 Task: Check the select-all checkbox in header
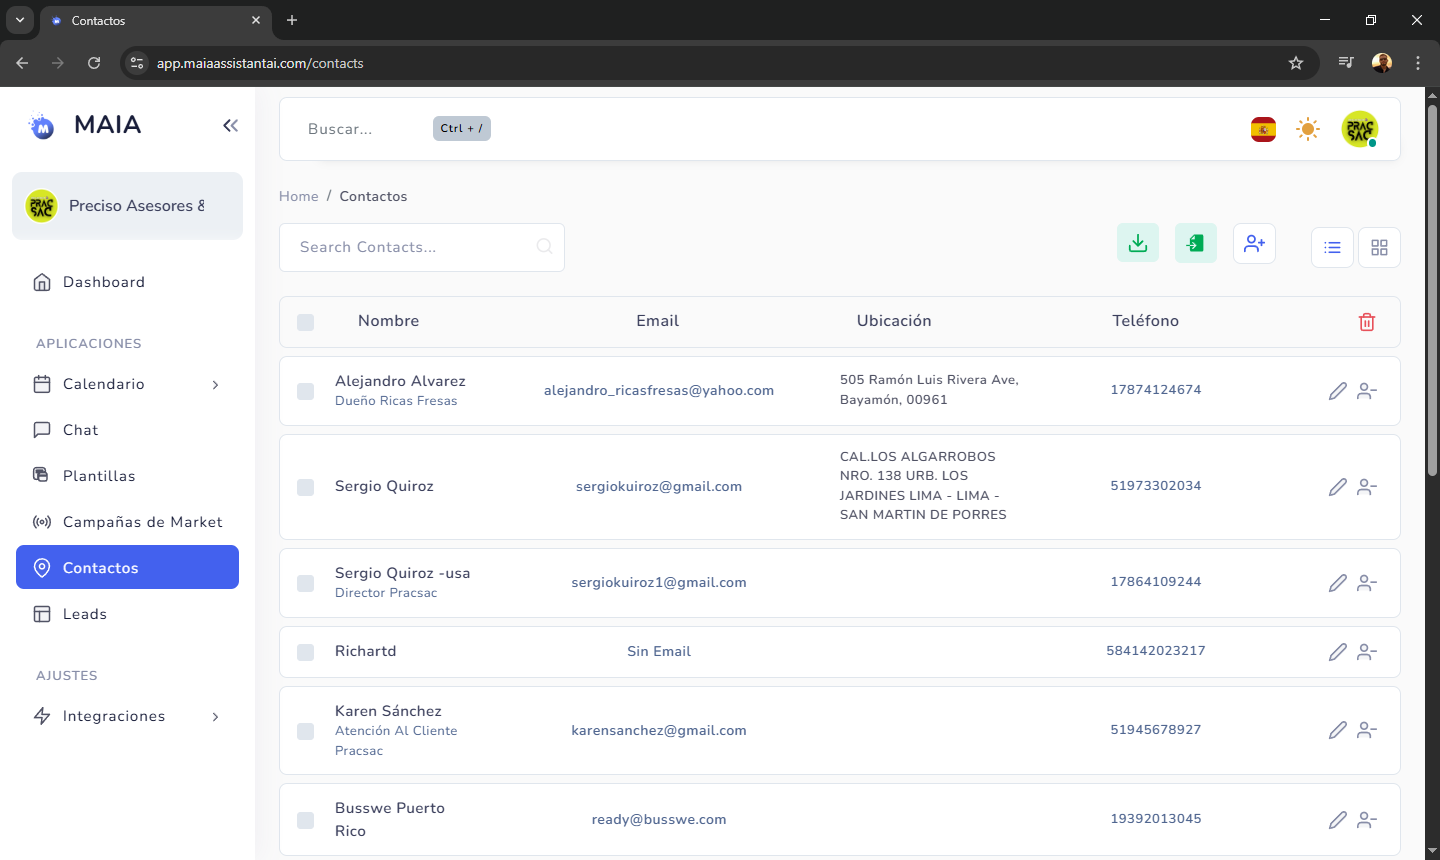pyautogui.click(x=306, y=322)
